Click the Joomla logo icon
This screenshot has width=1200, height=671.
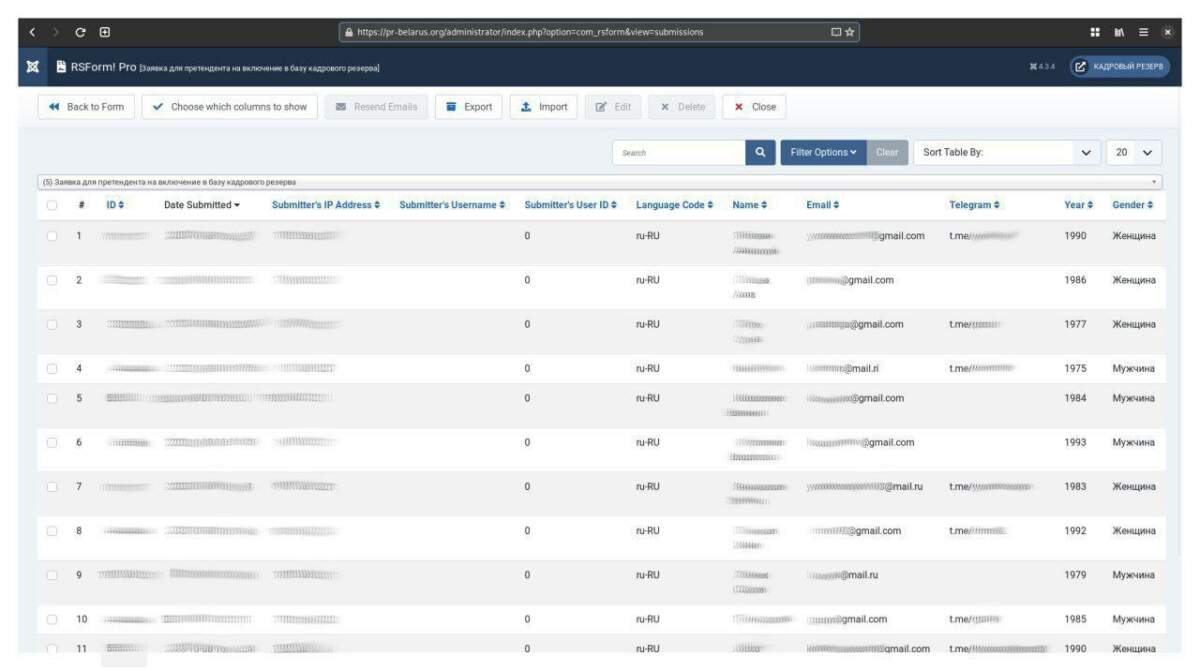[32, 67]
